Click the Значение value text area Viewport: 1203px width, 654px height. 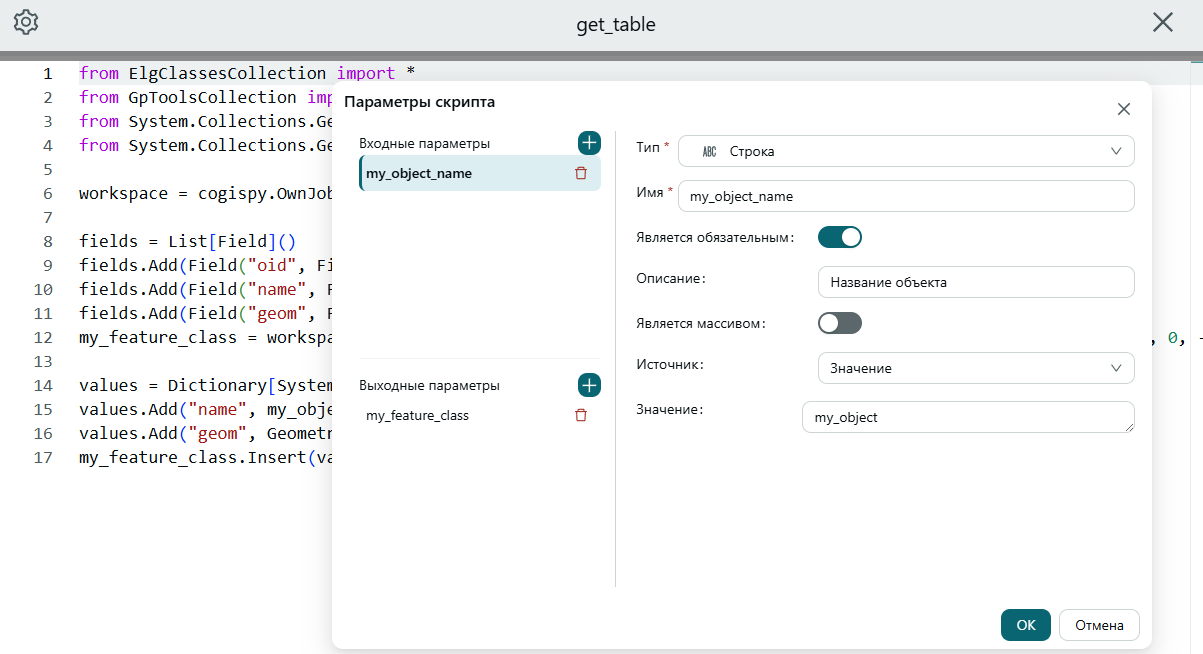pyautogui.click(x=968, y=417)
